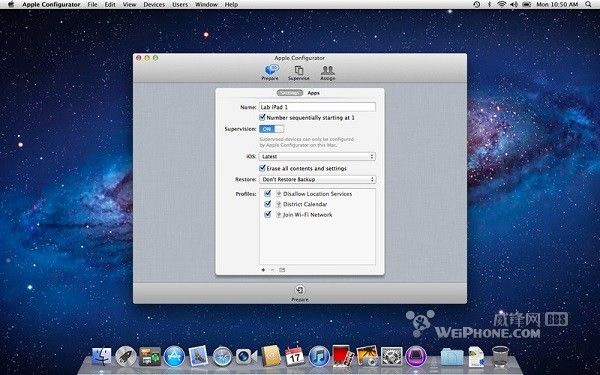The height and width of the screenshot is (375, 600).
Task: Click the purple Apple Configurator Dock icon
Action: tap(416, 356)
